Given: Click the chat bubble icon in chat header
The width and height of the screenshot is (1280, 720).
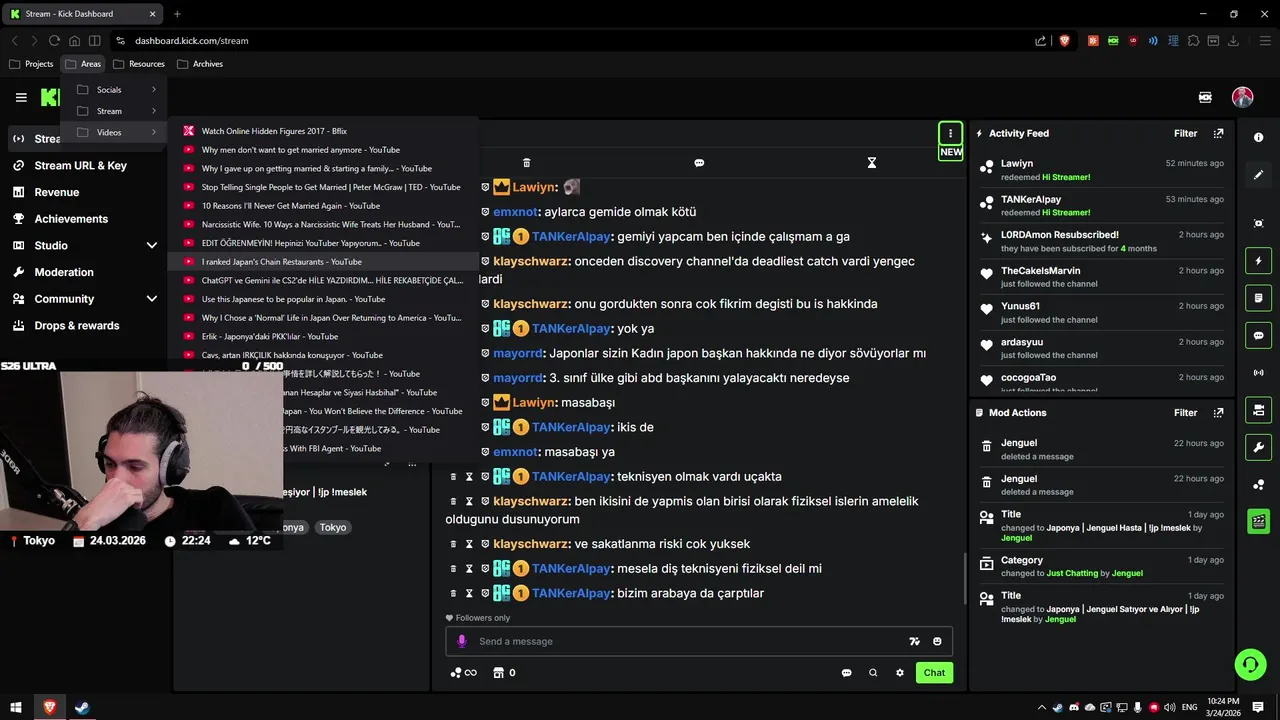Looking at the screenshot, I should tap(699, 162).
